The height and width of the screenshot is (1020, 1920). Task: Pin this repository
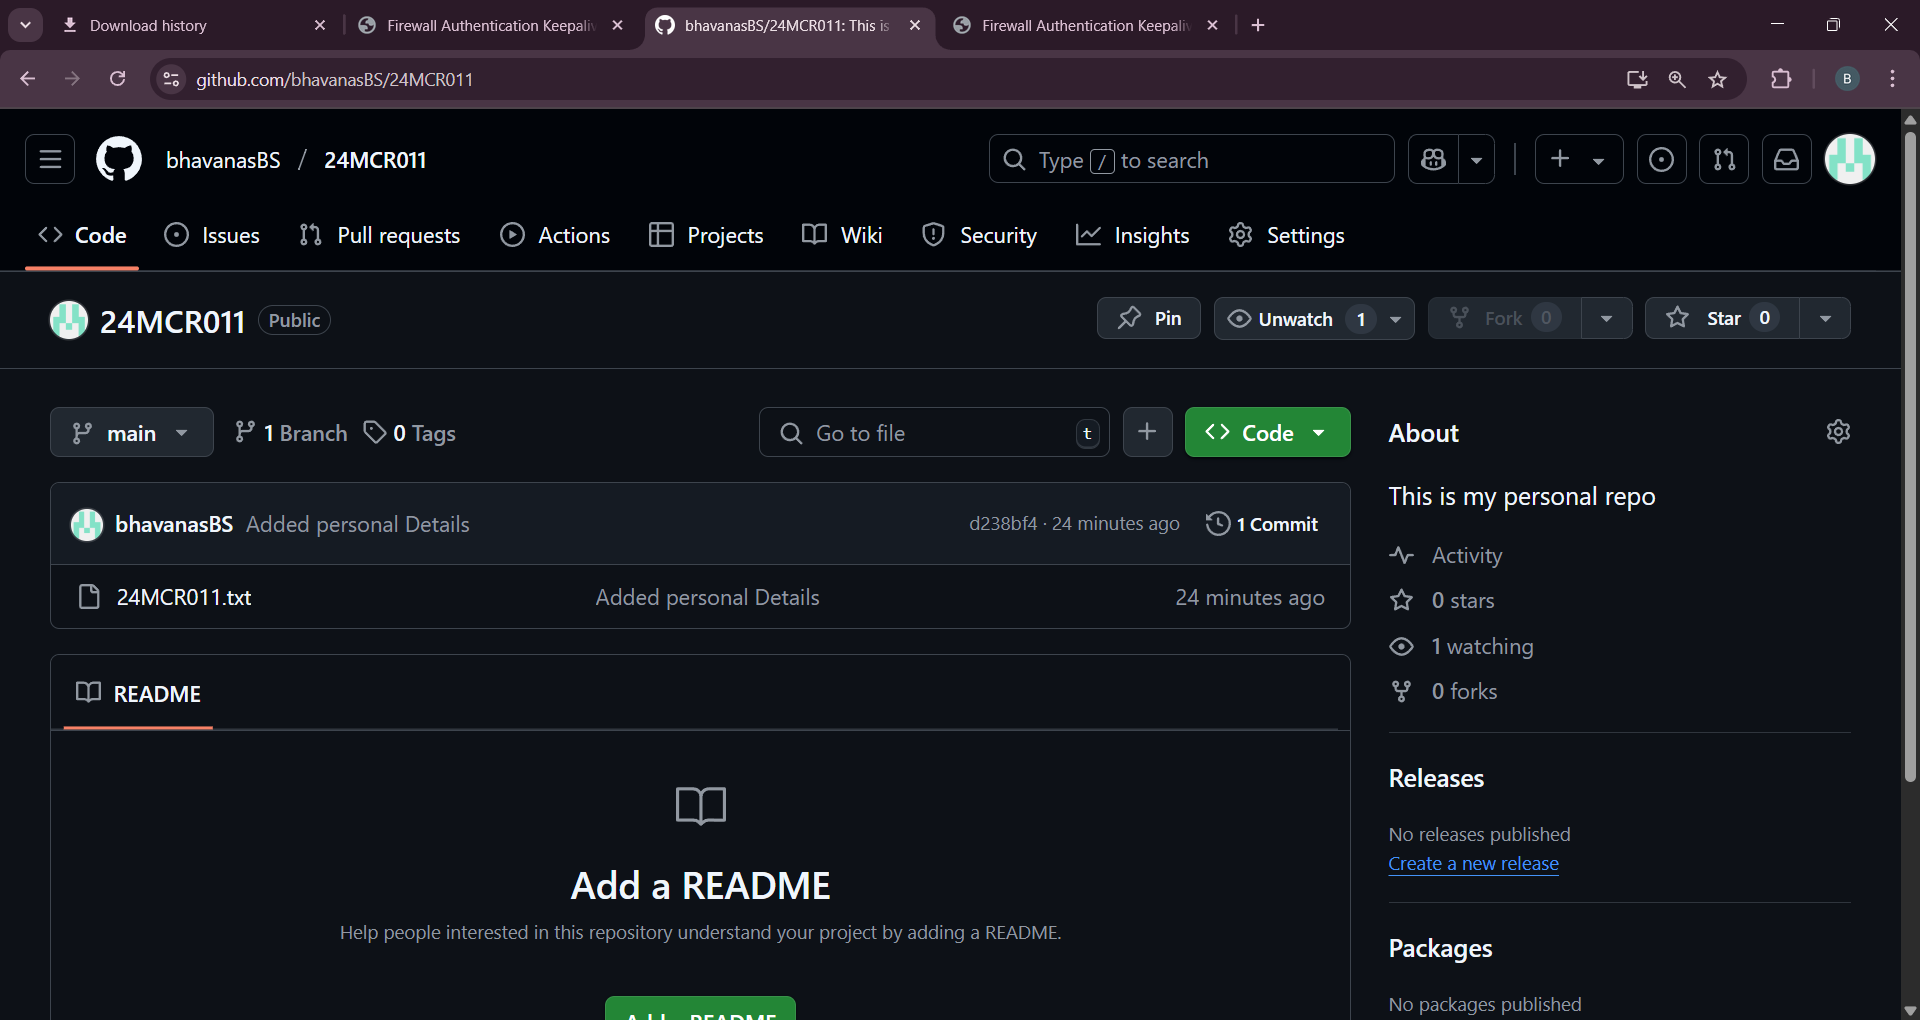point(1149,318)
